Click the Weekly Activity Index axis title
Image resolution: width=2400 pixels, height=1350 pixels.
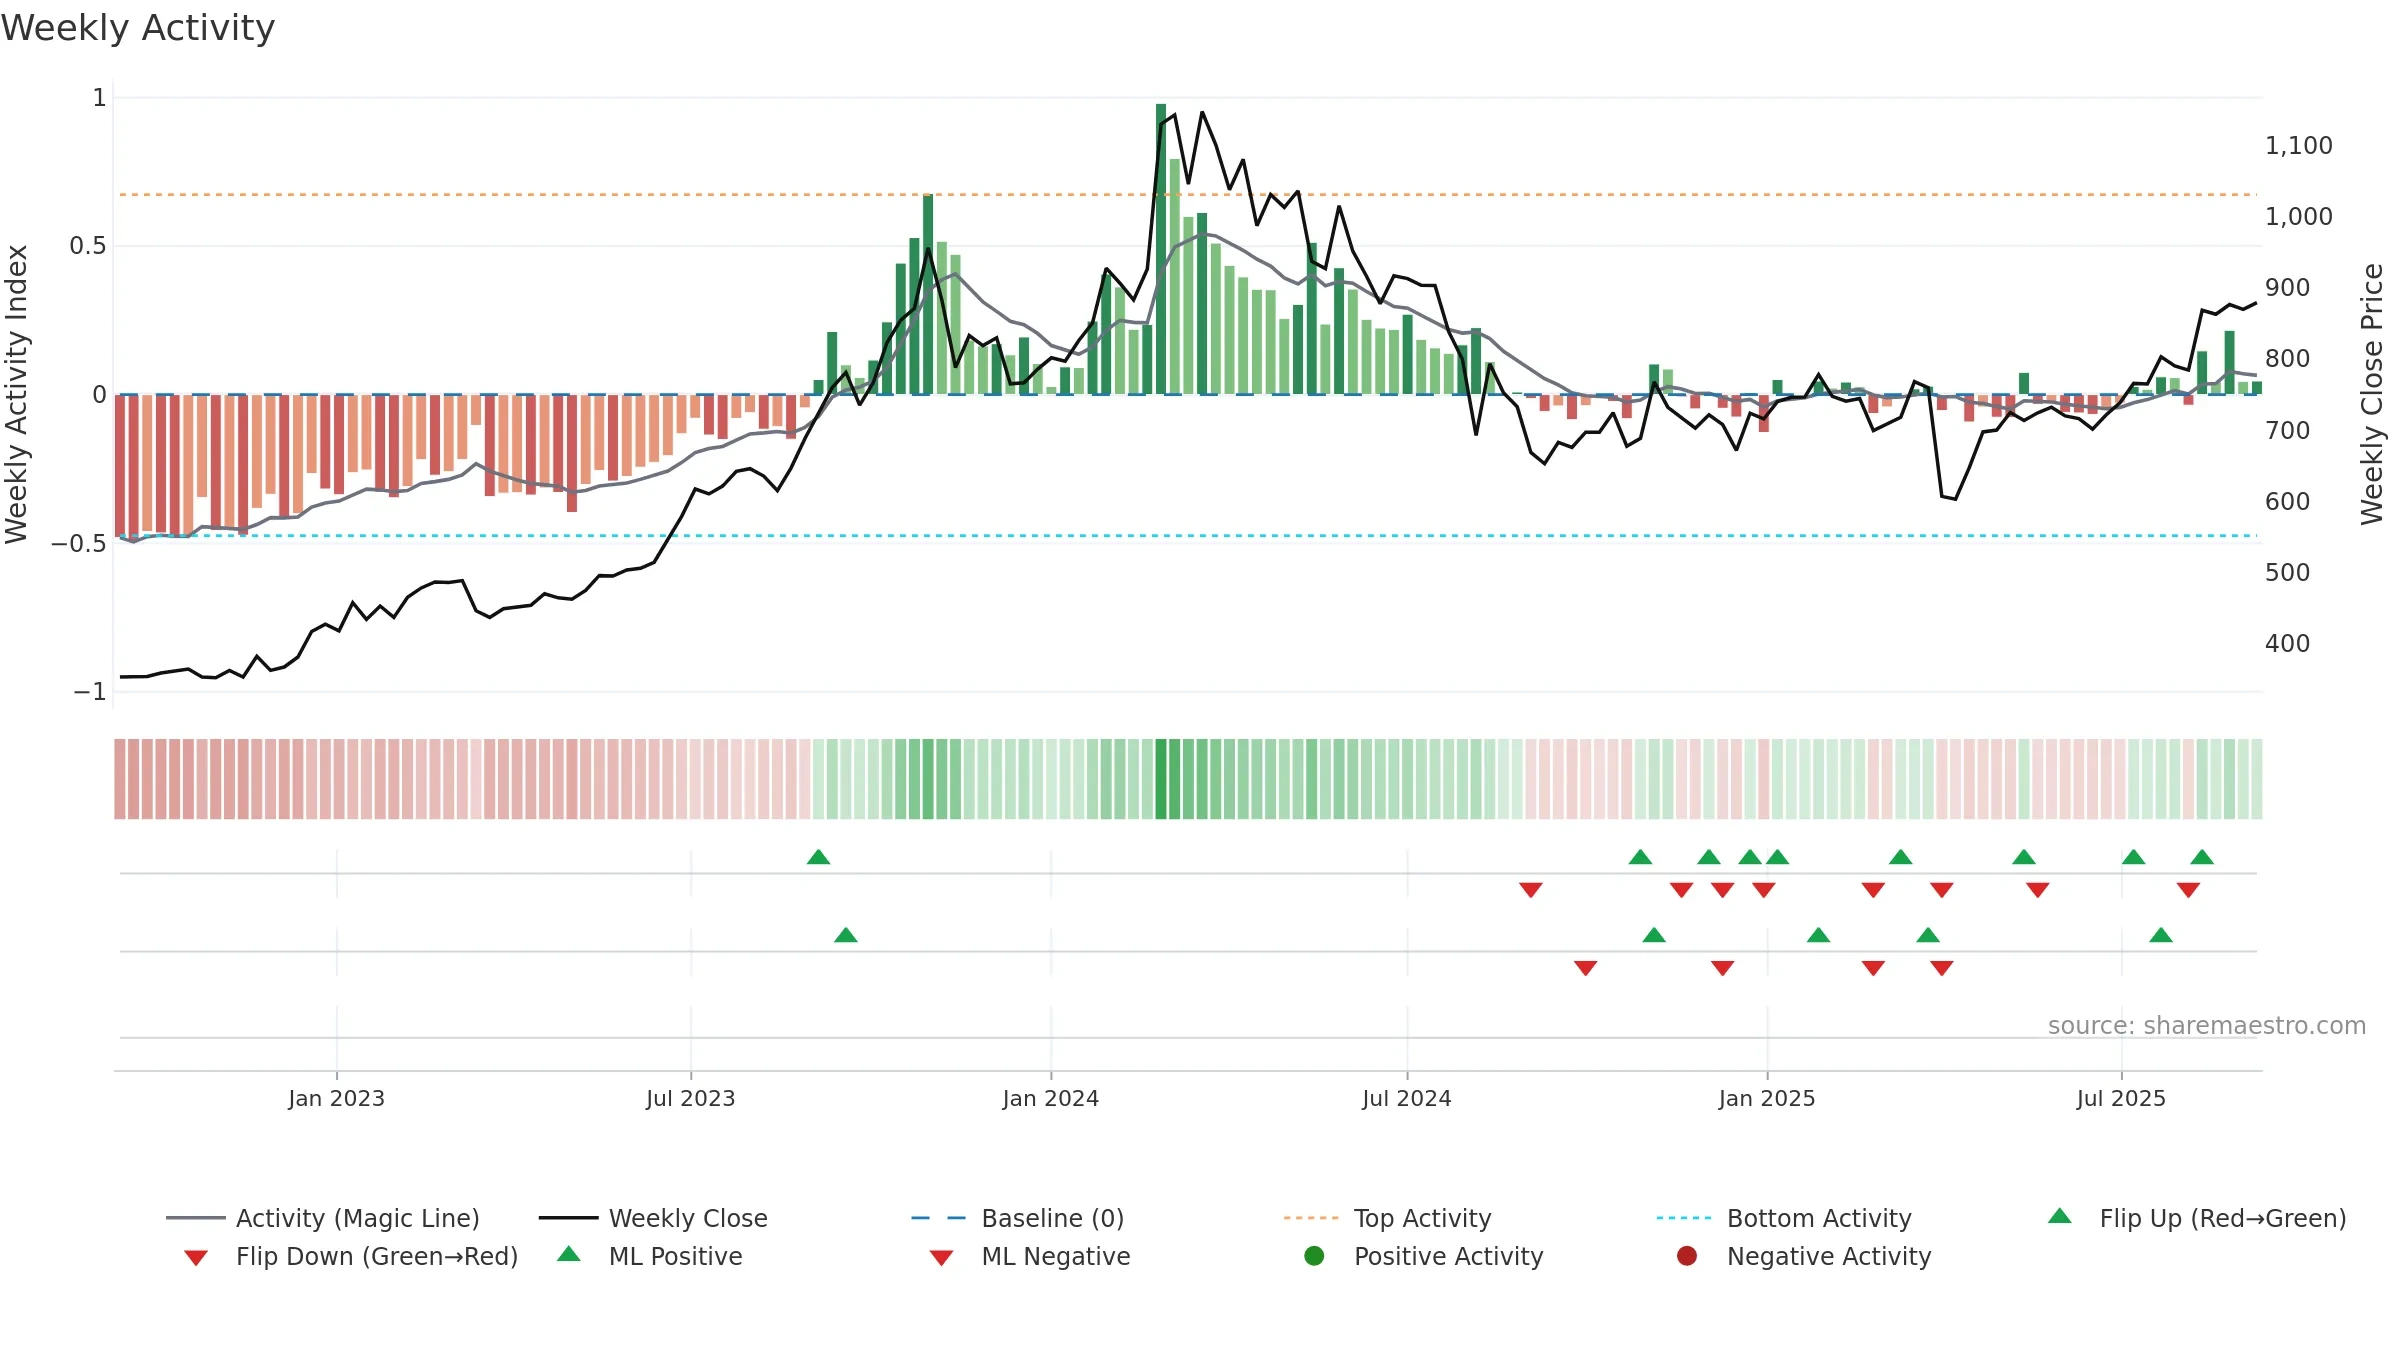(17, 394)
